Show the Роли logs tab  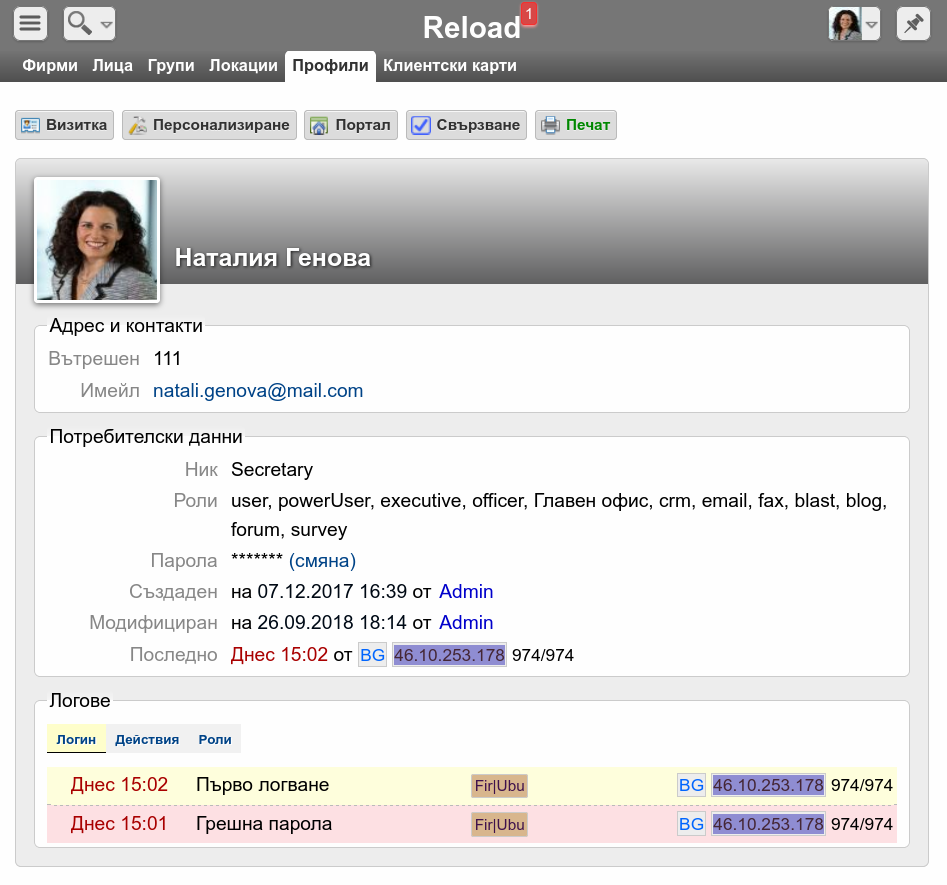point(215,740)
